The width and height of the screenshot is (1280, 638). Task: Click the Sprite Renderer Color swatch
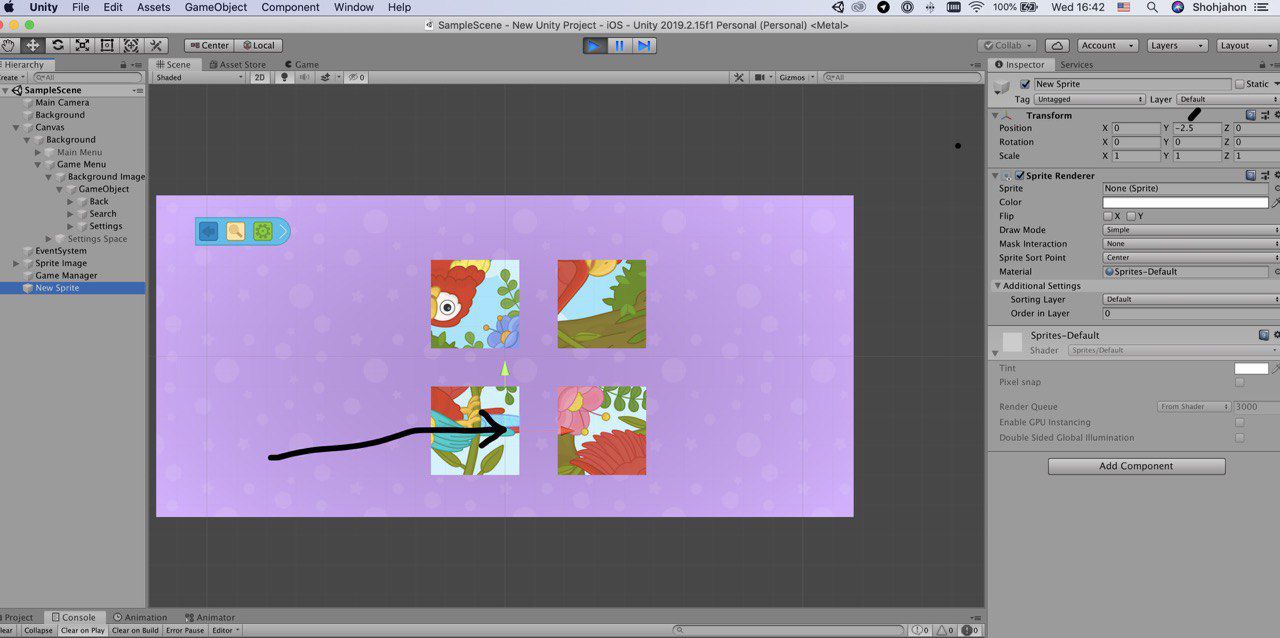point(1185,202)
